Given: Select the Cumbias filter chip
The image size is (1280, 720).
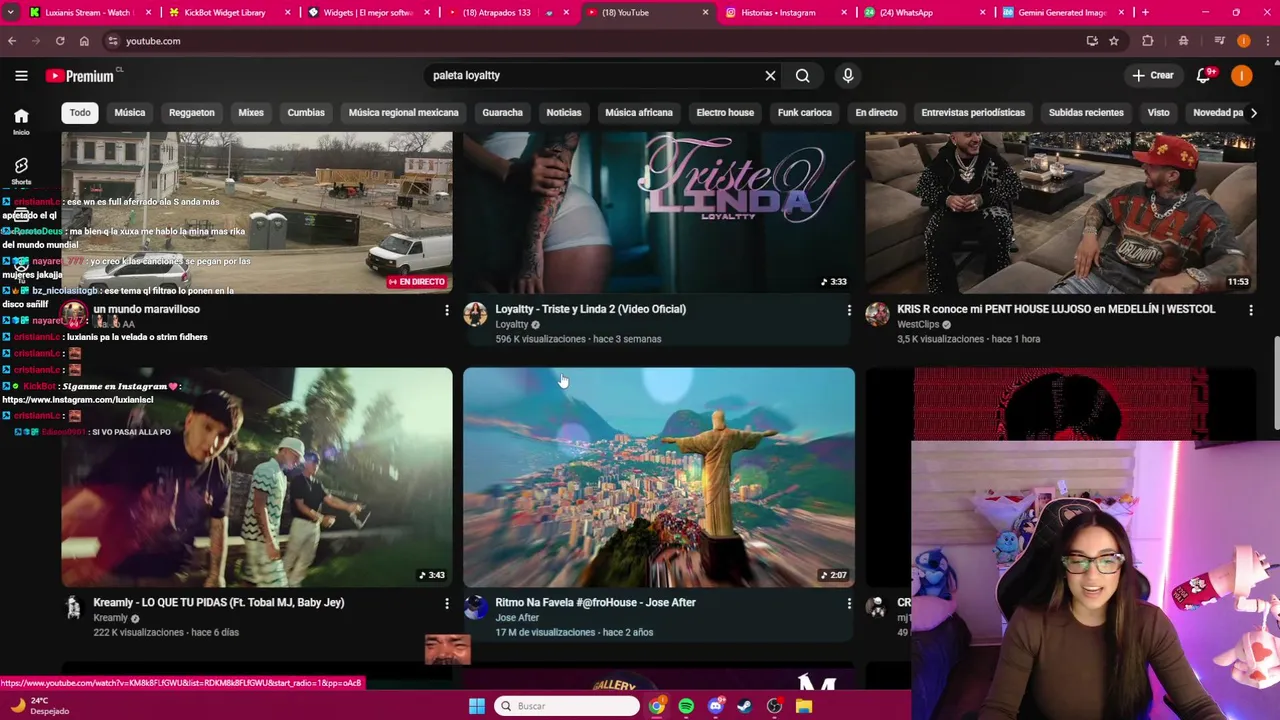Looking at the screenshot, I should point(306,112).
